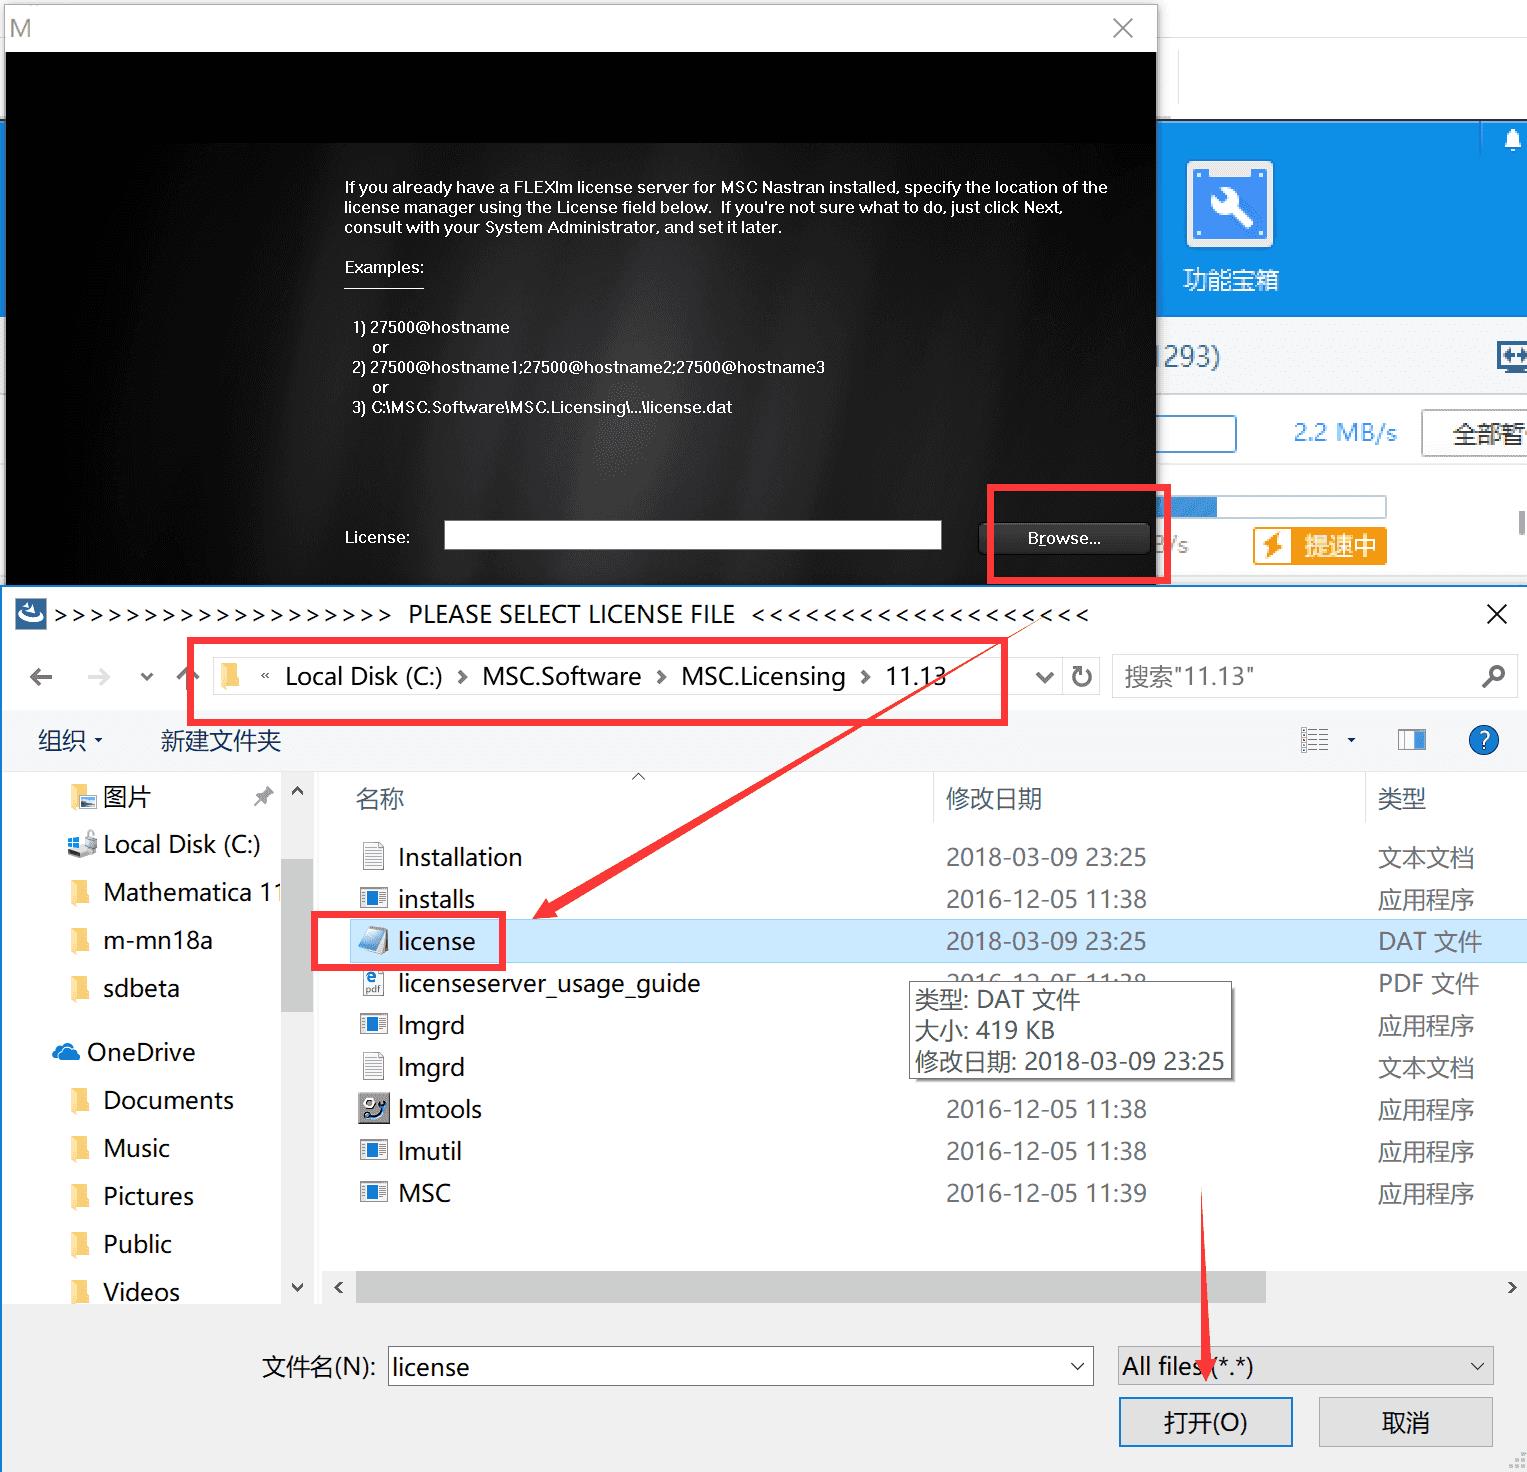1527x1472 pixels.
Task: Expand the address path history chevron
Action: (x=1044, y=677)
